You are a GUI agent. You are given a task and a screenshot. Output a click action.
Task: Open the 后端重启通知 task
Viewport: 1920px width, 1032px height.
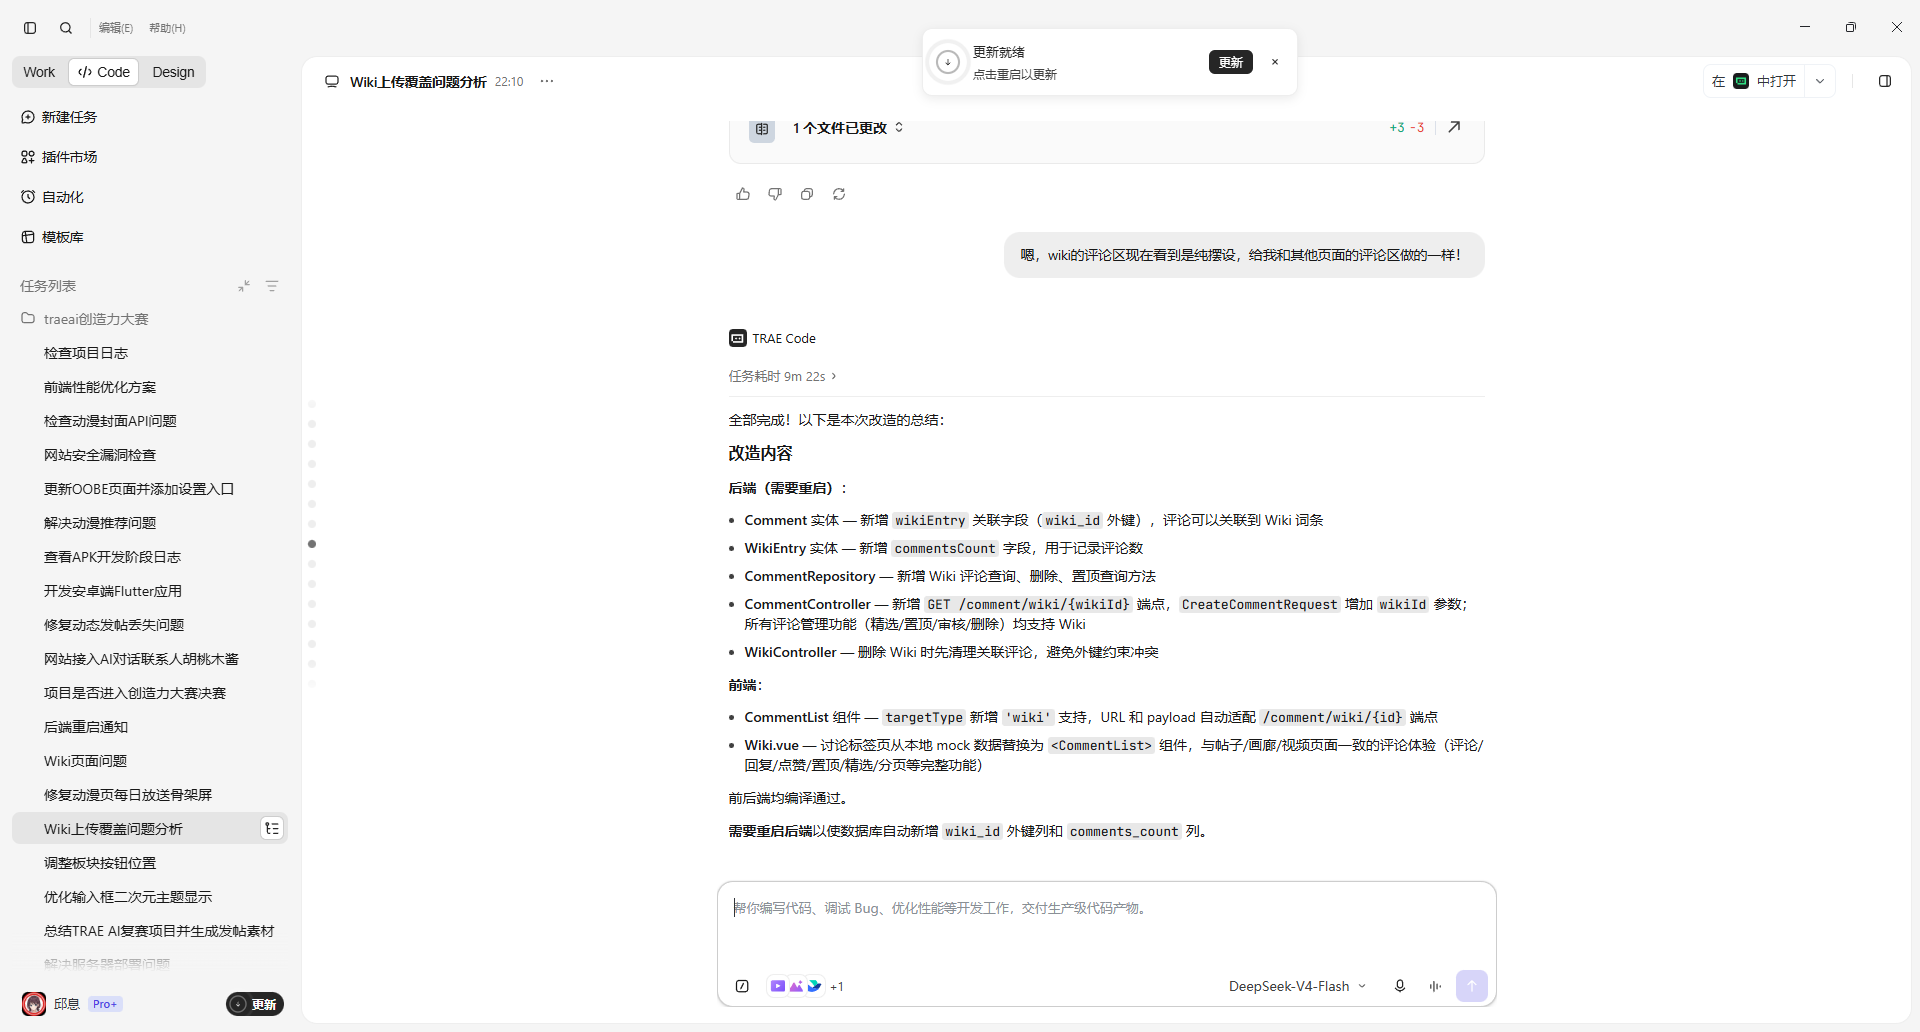(x=150, y=727)
